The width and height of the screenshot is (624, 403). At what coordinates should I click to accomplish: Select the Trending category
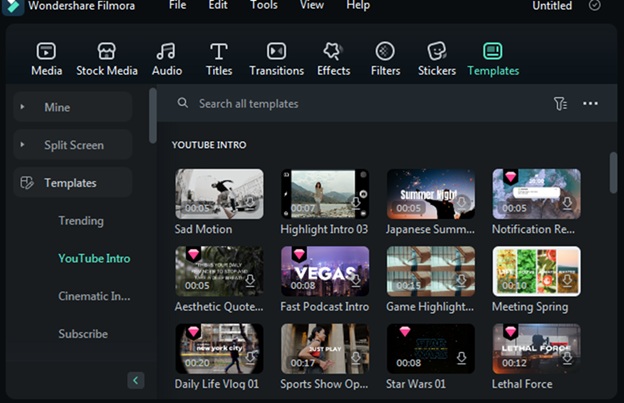tap(81, 221)
